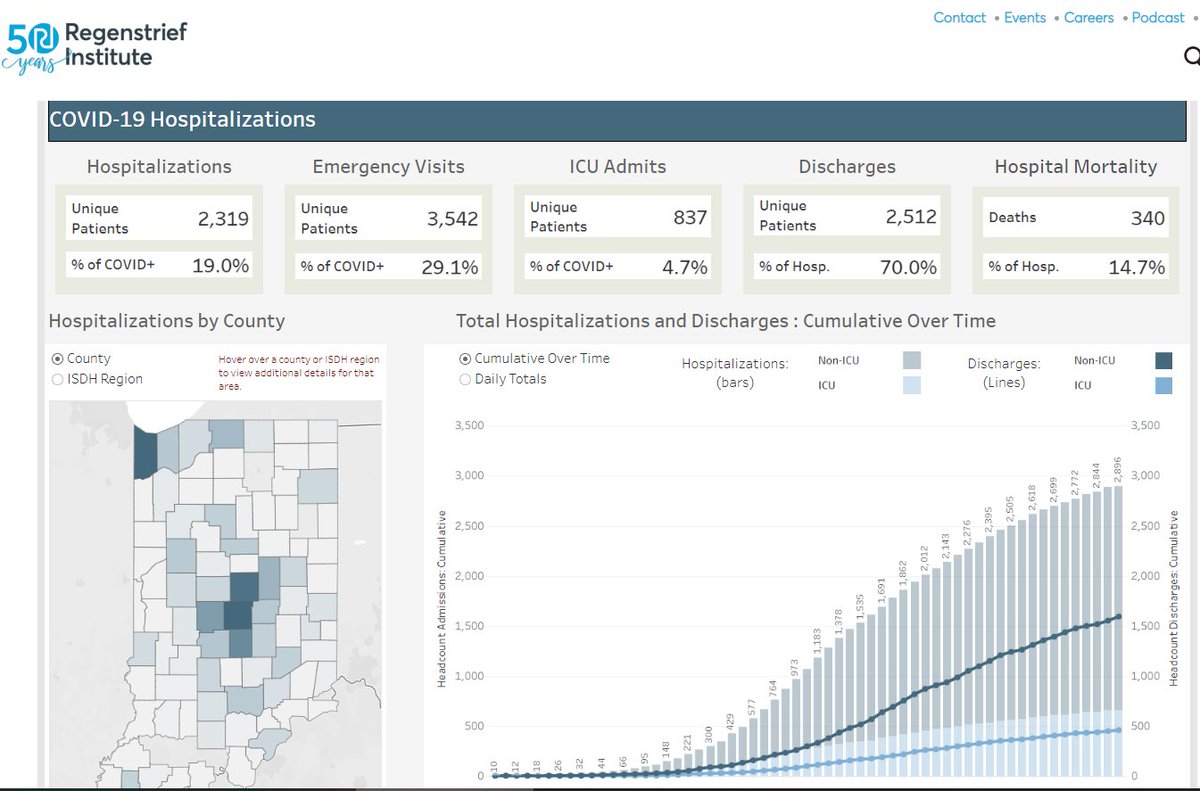Select Cumulative Over Time radio option
Viewport: 1200px width, 791px height.
(x=465, y=358)
